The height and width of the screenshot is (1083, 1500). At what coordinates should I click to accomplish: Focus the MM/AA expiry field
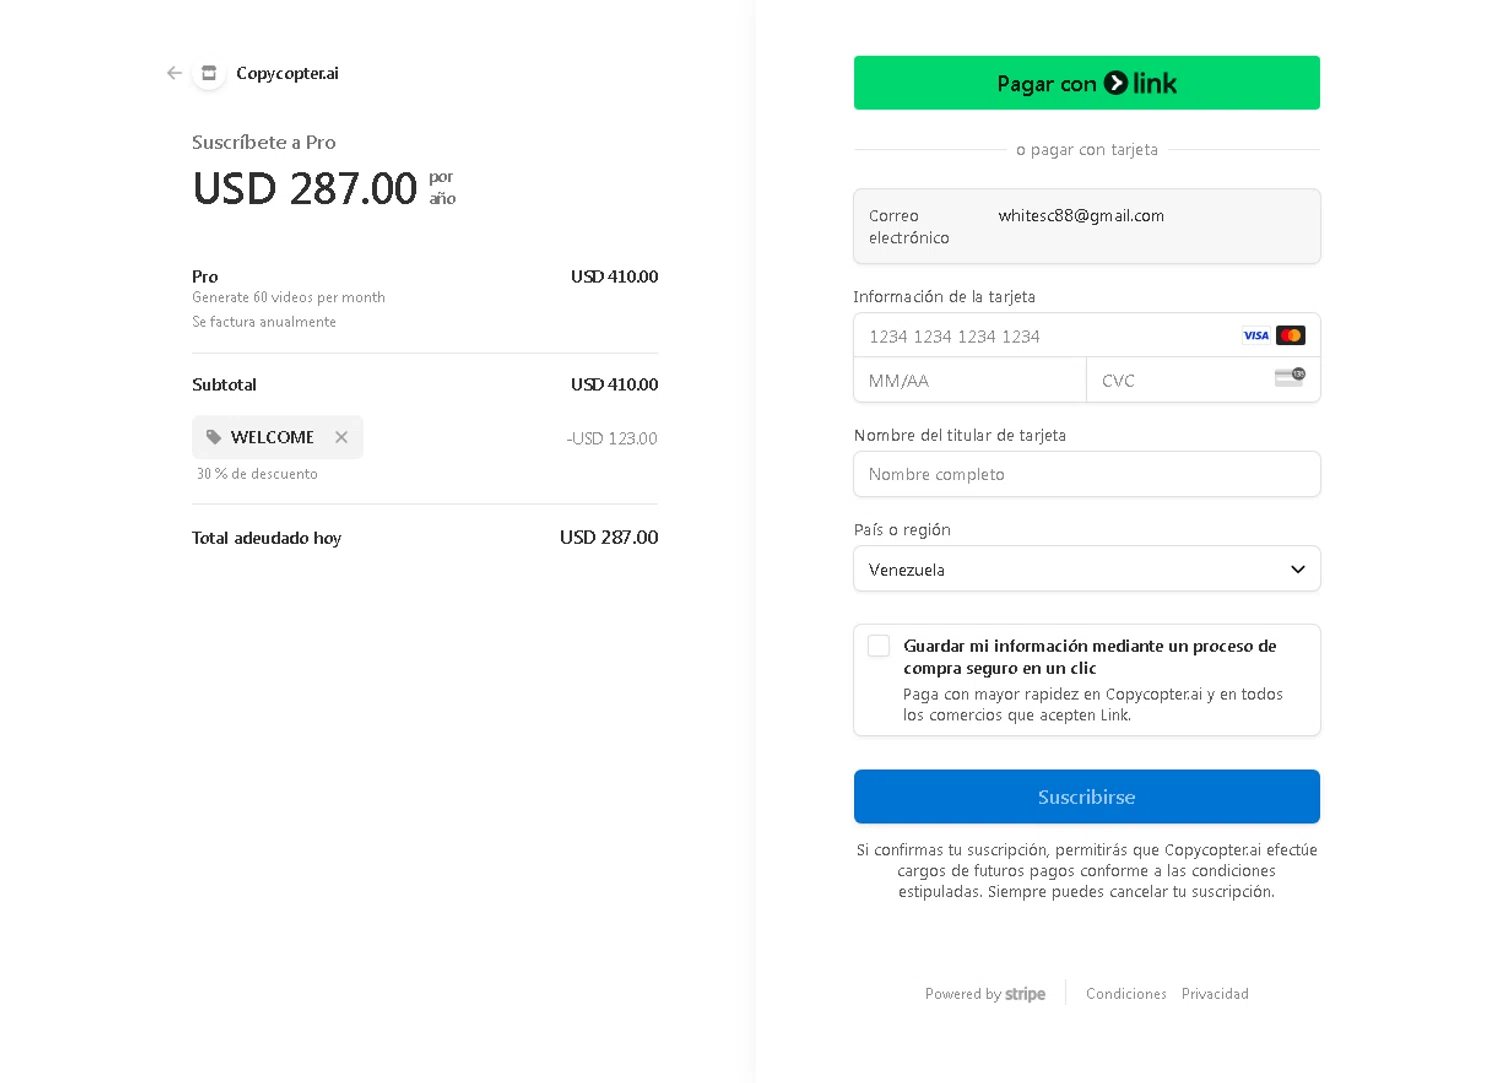pos(970,380)
